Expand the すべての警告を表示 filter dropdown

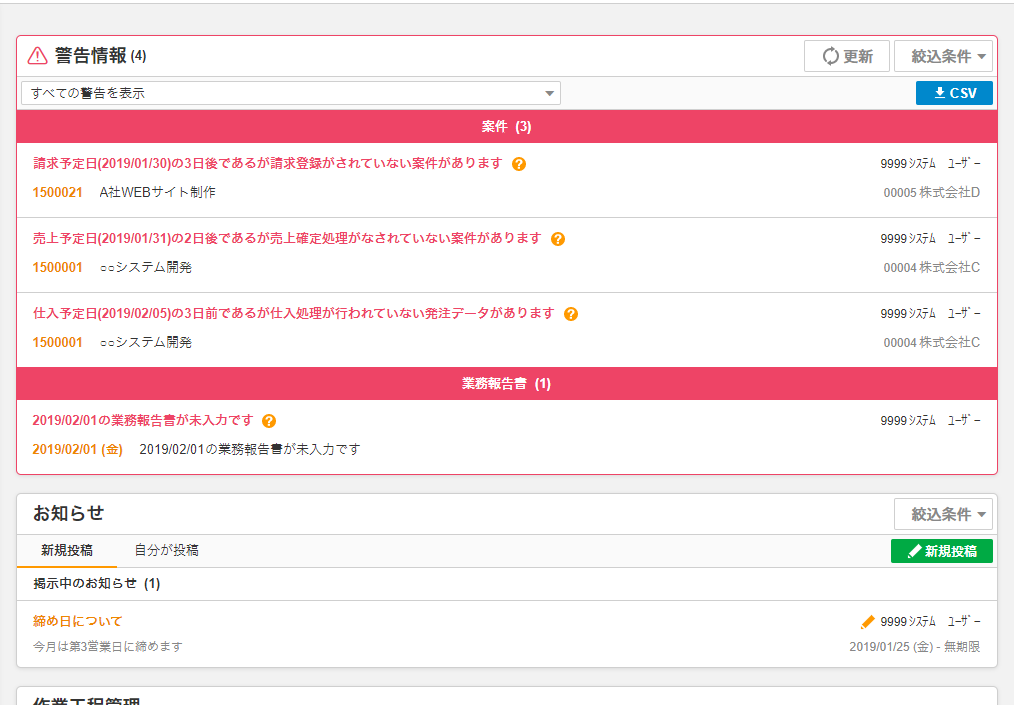[x=291, y=93]
